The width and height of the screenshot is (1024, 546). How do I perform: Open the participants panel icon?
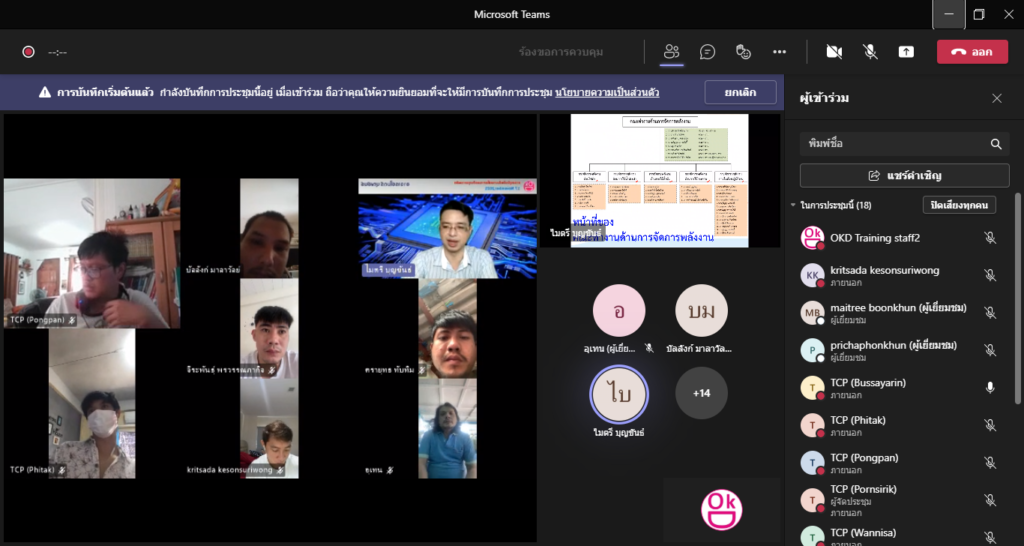pos(671,52)
